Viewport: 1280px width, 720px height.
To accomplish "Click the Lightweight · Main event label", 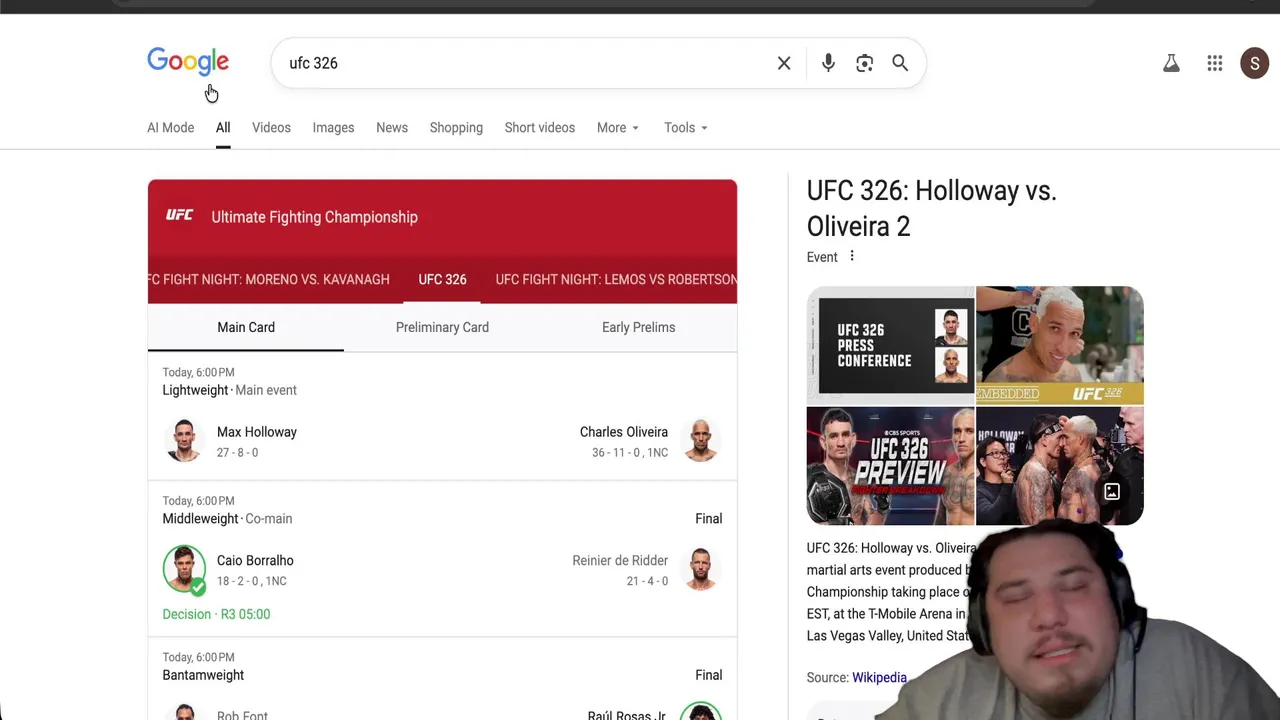I will [x=230, y=390].
